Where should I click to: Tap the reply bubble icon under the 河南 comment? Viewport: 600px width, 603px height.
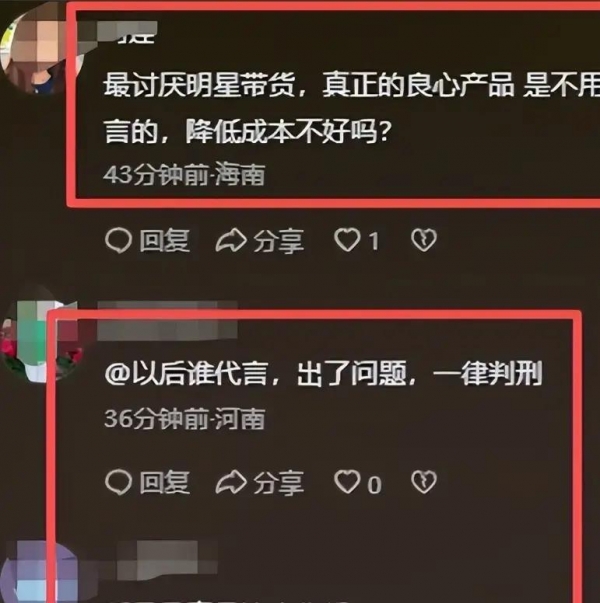pyautogui.click(x=118, y=482)
